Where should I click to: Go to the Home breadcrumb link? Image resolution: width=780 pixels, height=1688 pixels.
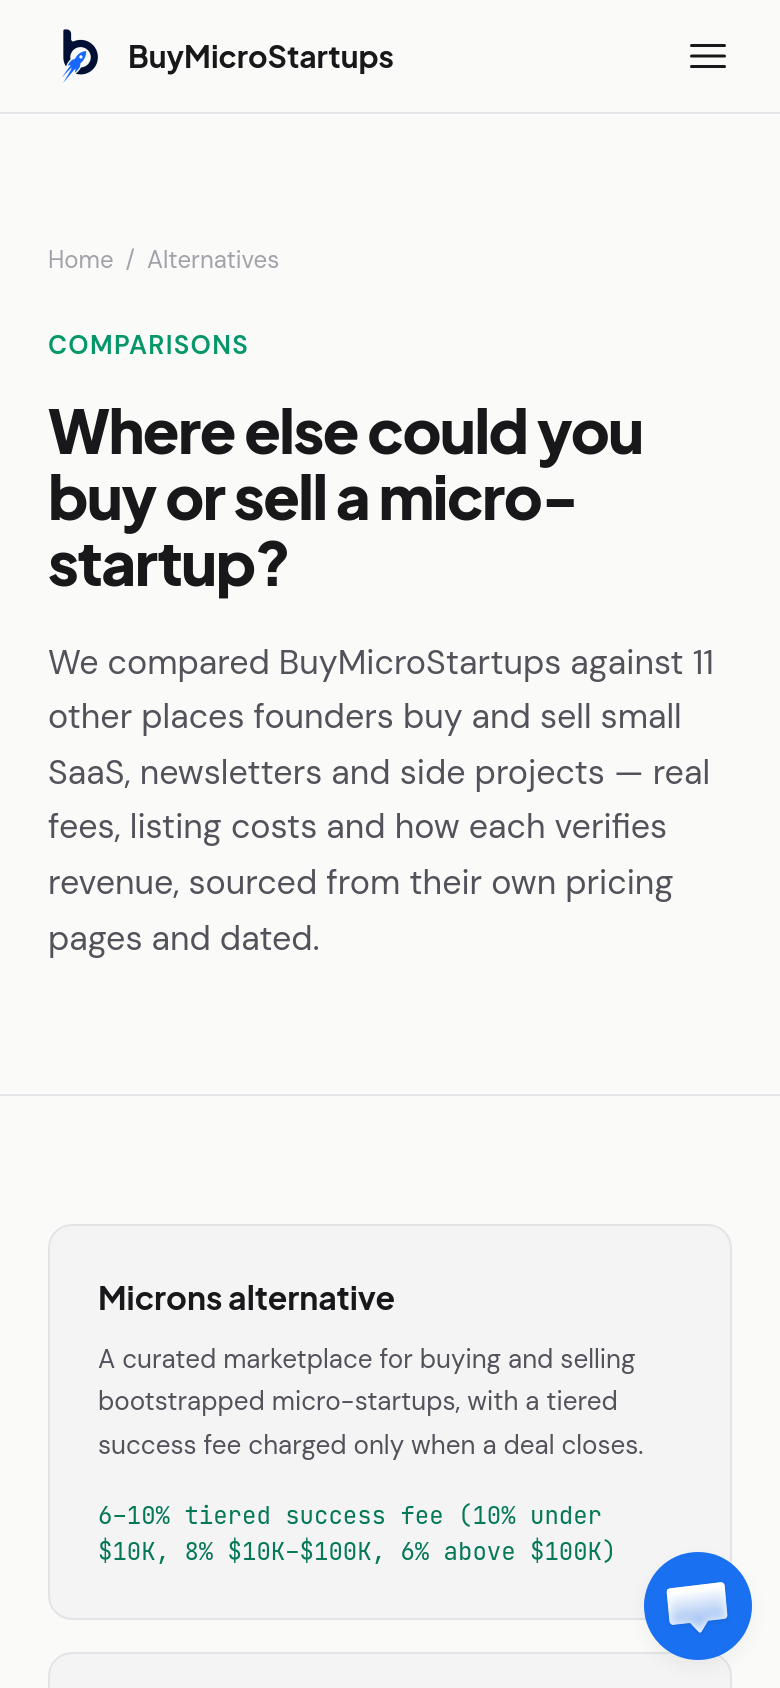(81, 260)
